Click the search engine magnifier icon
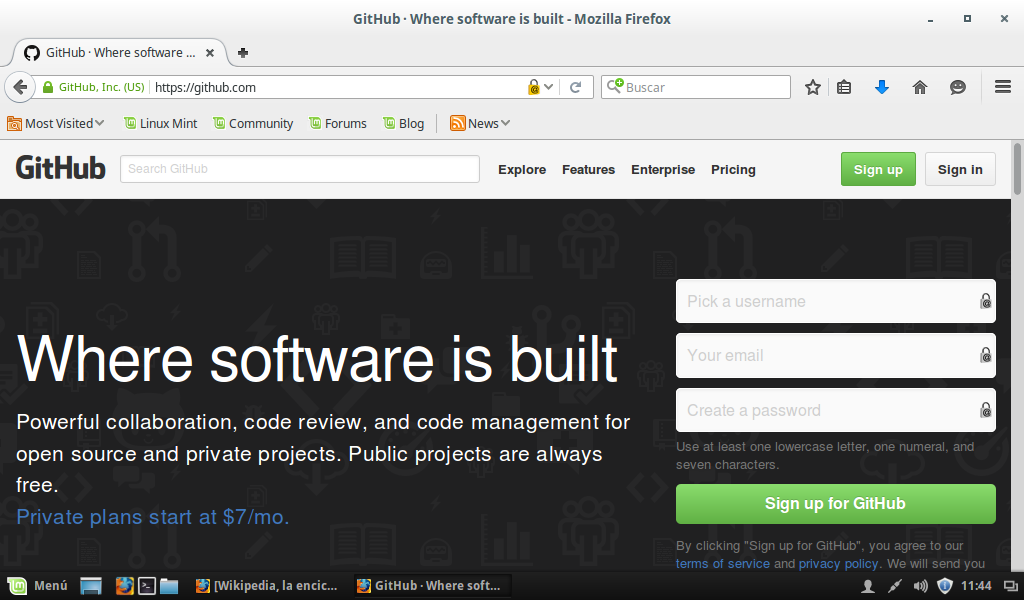 point(615,86)
